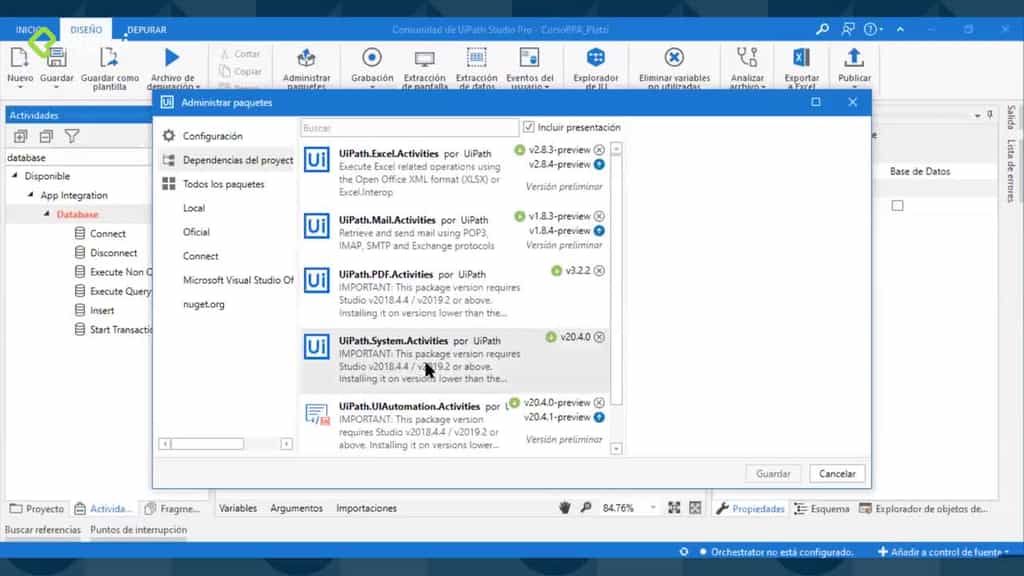Viewport: 1024px width, 576px height.
Task: Open Extracción de datos tool
Action: [477, 57]
